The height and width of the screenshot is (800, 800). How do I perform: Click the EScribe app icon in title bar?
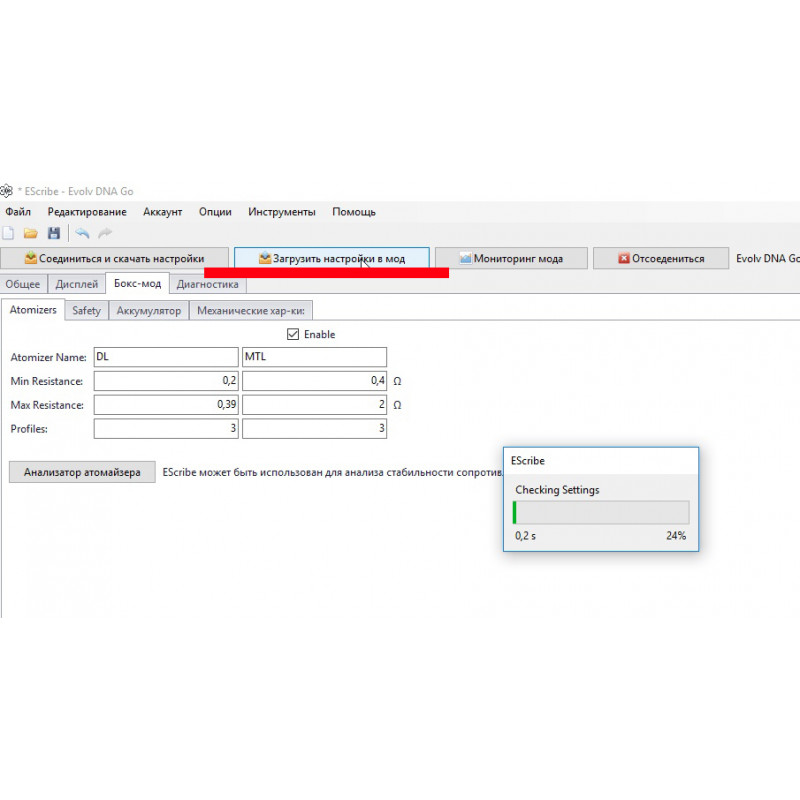[x=6, y=191]
